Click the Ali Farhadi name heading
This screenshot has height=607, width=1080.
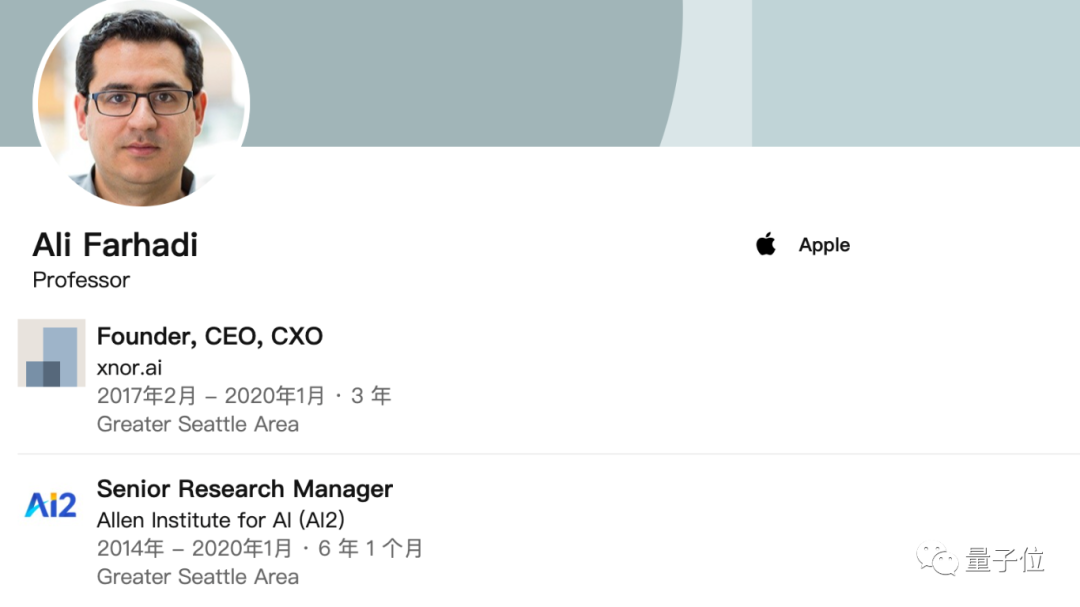115,245
